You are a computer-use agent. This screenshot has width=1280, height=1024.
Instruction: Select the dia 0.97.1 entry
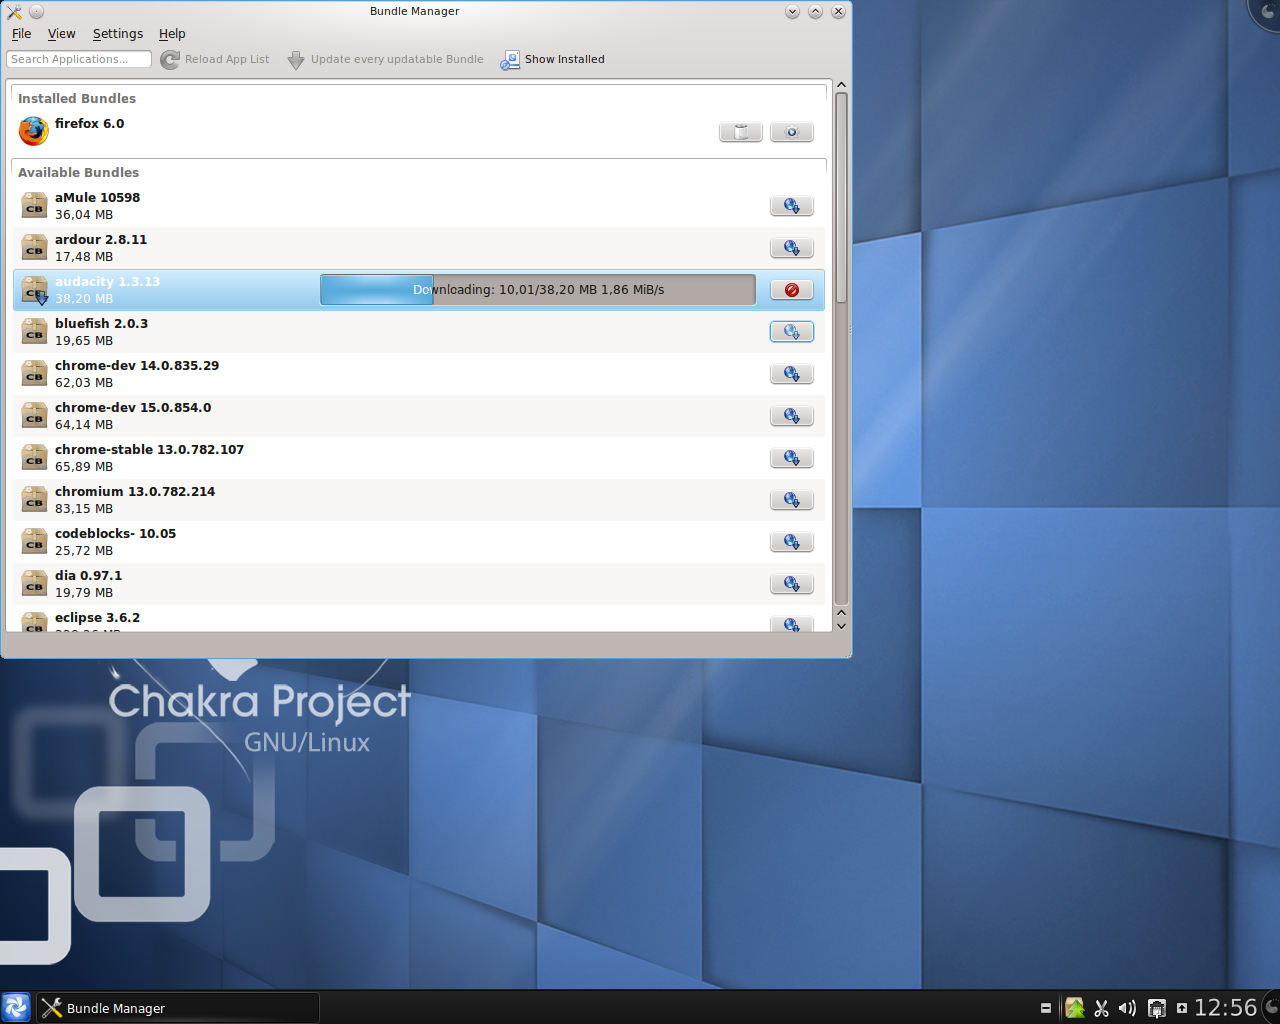(x=419, y=584)
